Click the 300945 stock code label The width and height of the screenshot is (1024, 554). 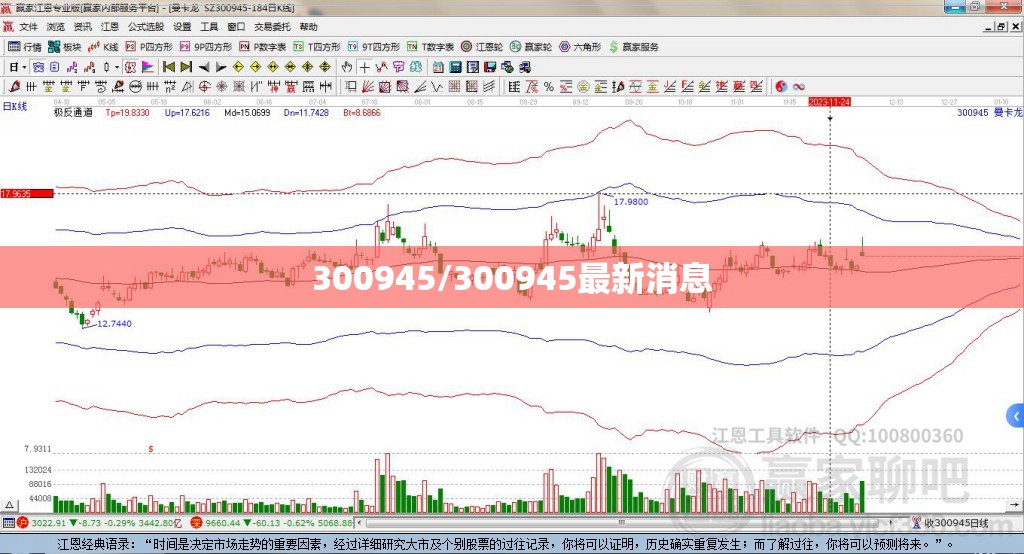pos(972,112)
